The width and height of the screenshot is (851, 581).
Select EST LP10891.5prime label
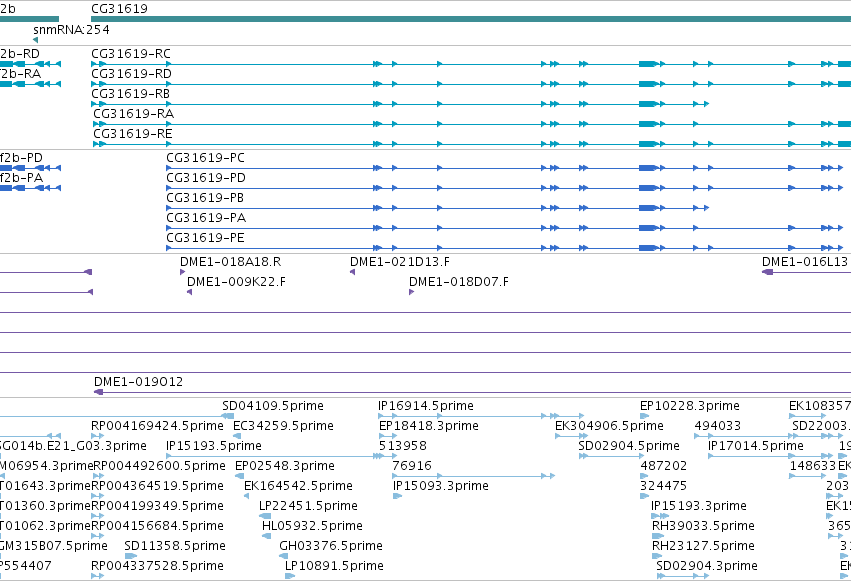pos(334,566)
